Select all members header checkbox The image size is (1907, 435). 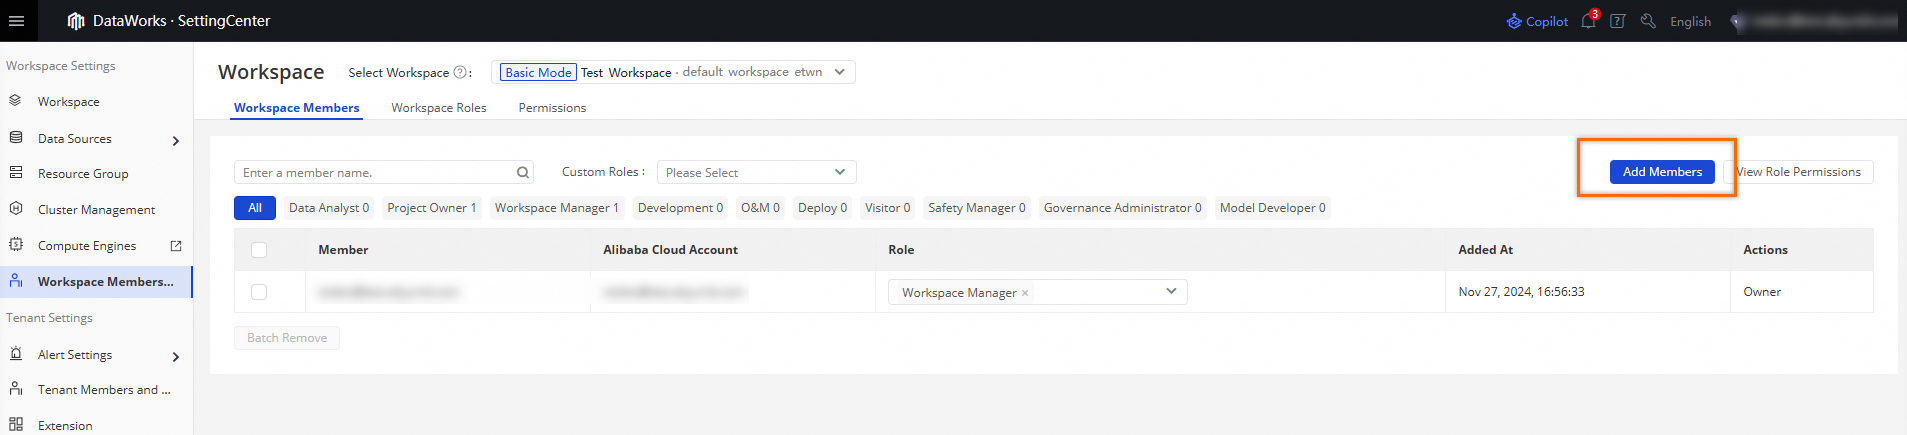[x=259, y=250]
